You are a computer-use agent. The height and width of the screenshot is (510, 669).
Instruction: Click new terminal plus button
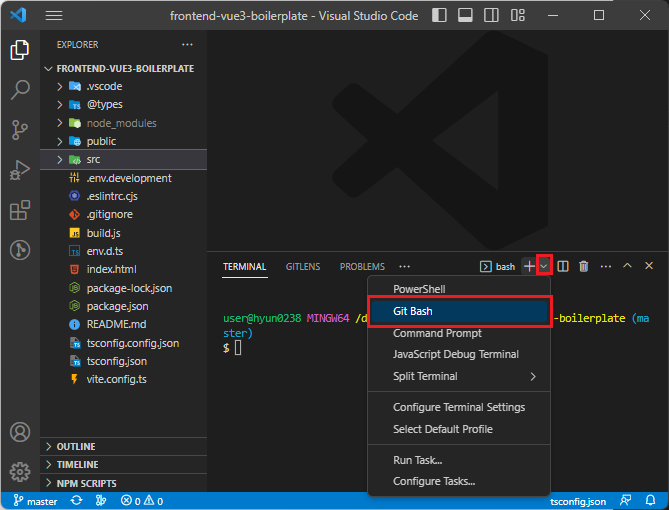point(529,266)
